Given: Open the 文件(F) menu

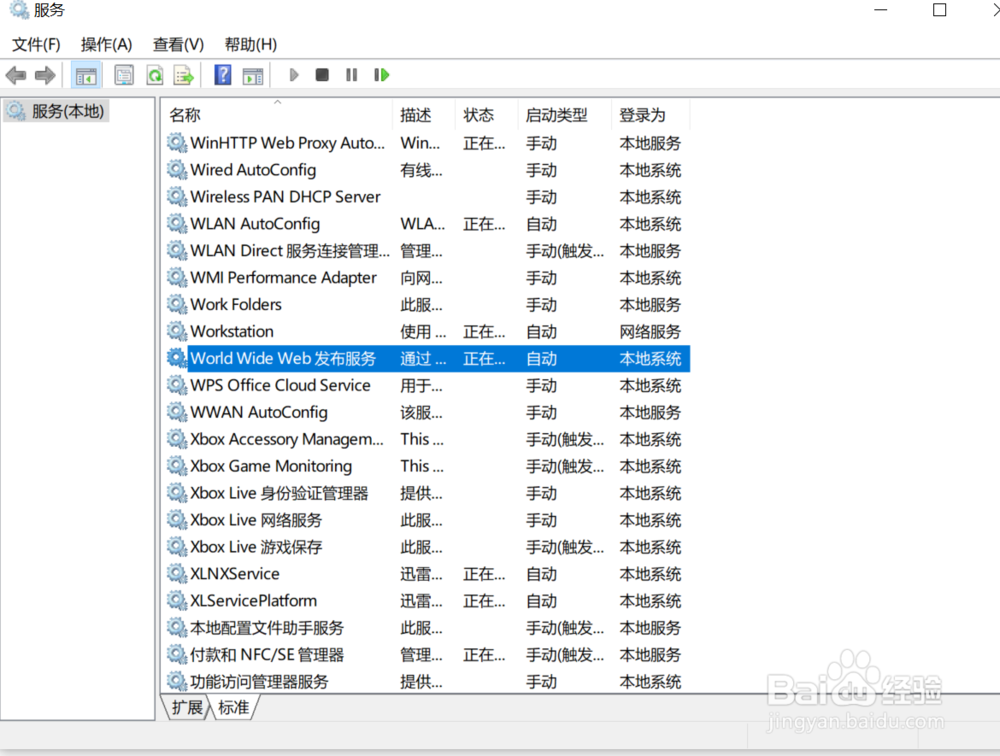Looking at the screenshot, I should pos(36,45).
